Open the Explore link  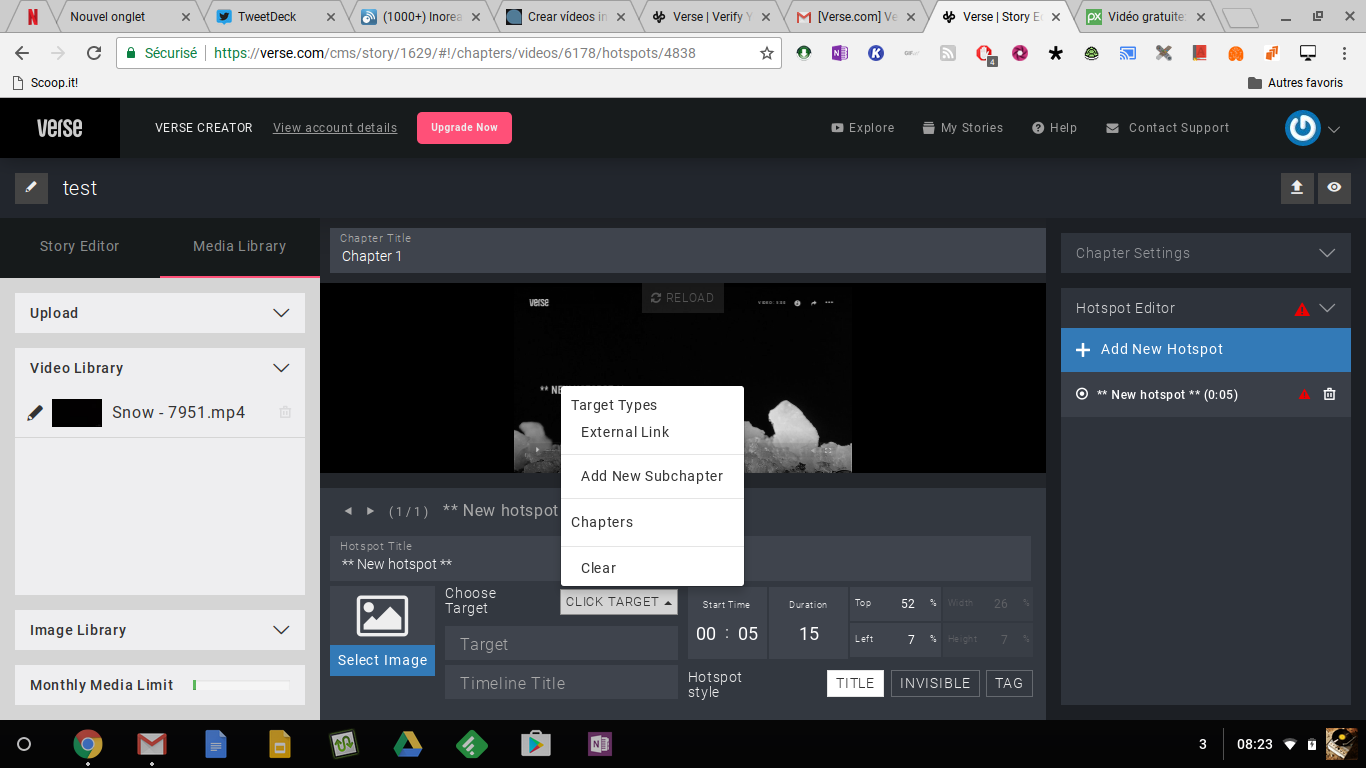[x=863, y=128]
